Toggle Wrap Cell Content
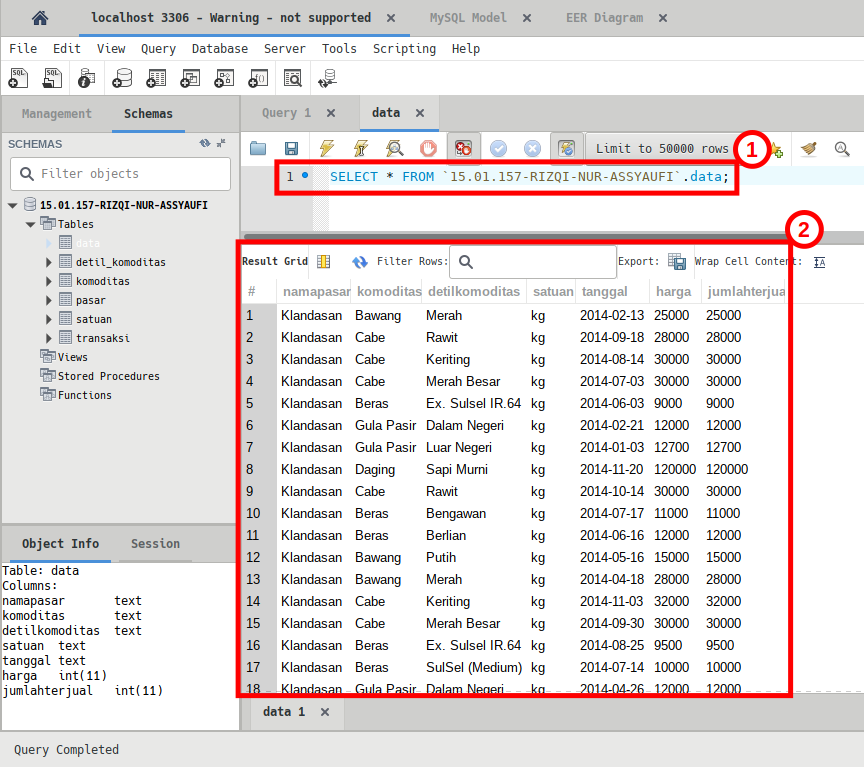The image size is (864, 767). tap(819, 261)
